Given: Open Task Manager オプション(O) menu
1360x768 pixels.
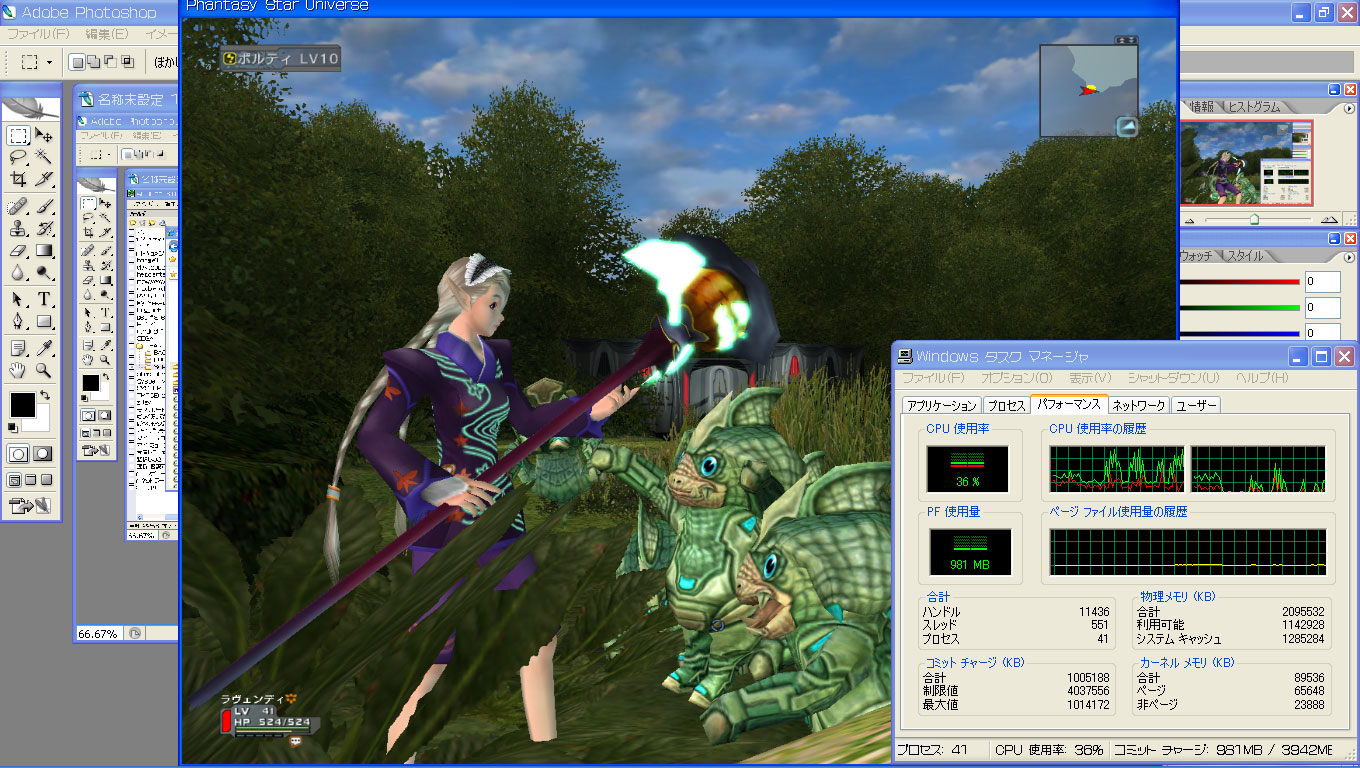Looking at the screenshot, I should (1016, 378).
